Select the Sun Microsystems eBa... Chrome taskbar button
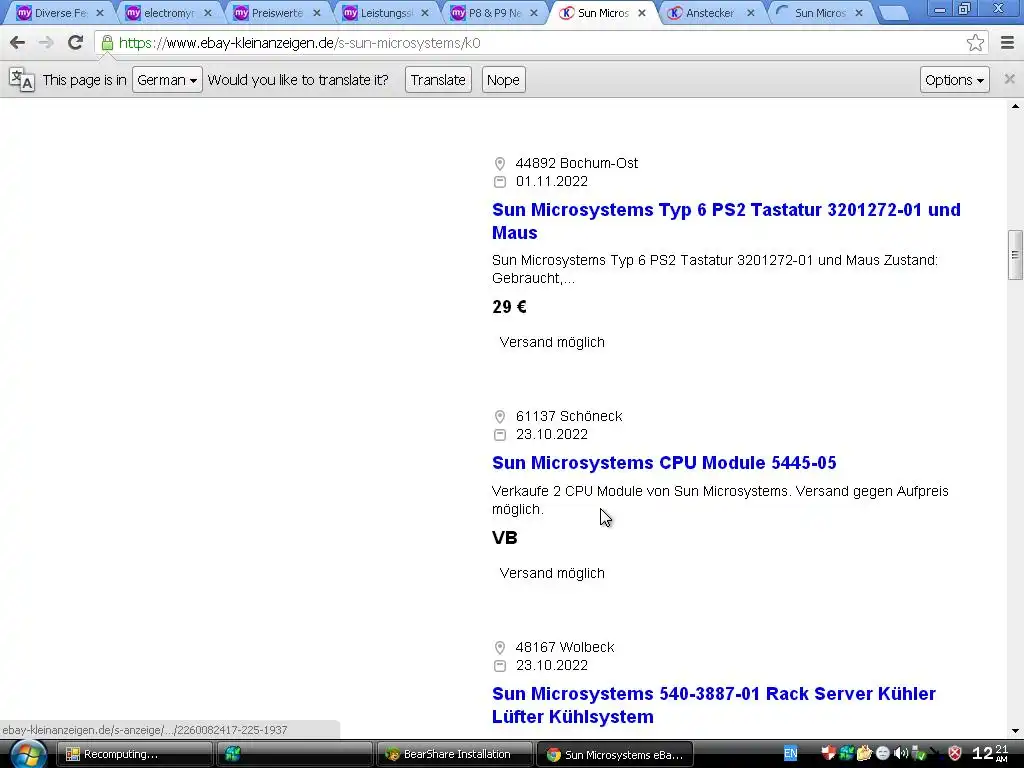Screen dimensions: 1024x768 coord(614,754)
